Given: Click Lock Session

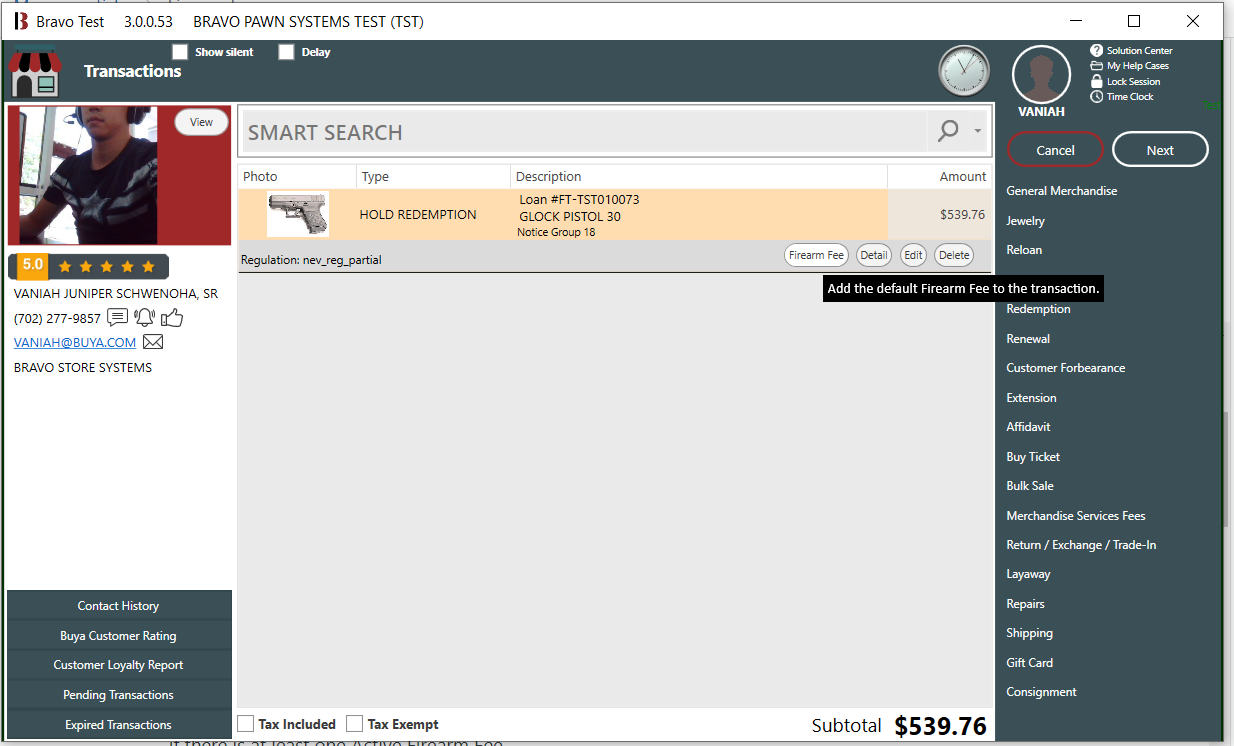Looking at the screenshot, I should coord(1125,82).
